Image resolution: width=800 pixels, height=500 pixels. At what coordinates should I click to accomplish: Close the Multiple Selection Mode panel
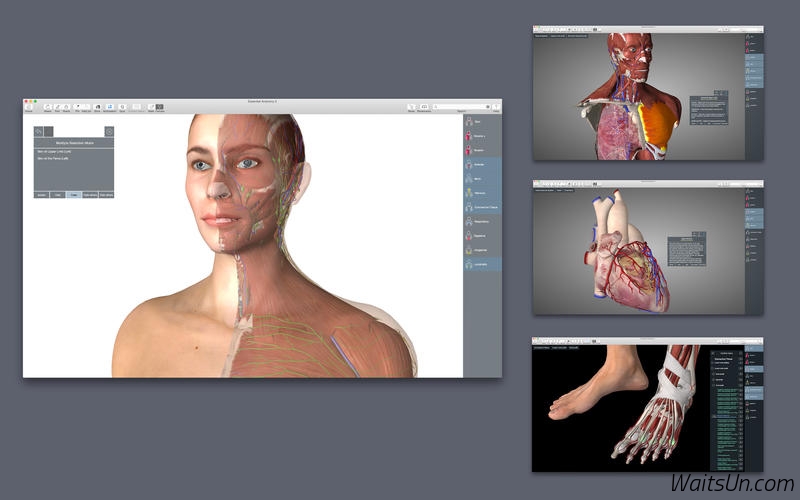click(x=109, y=132)
